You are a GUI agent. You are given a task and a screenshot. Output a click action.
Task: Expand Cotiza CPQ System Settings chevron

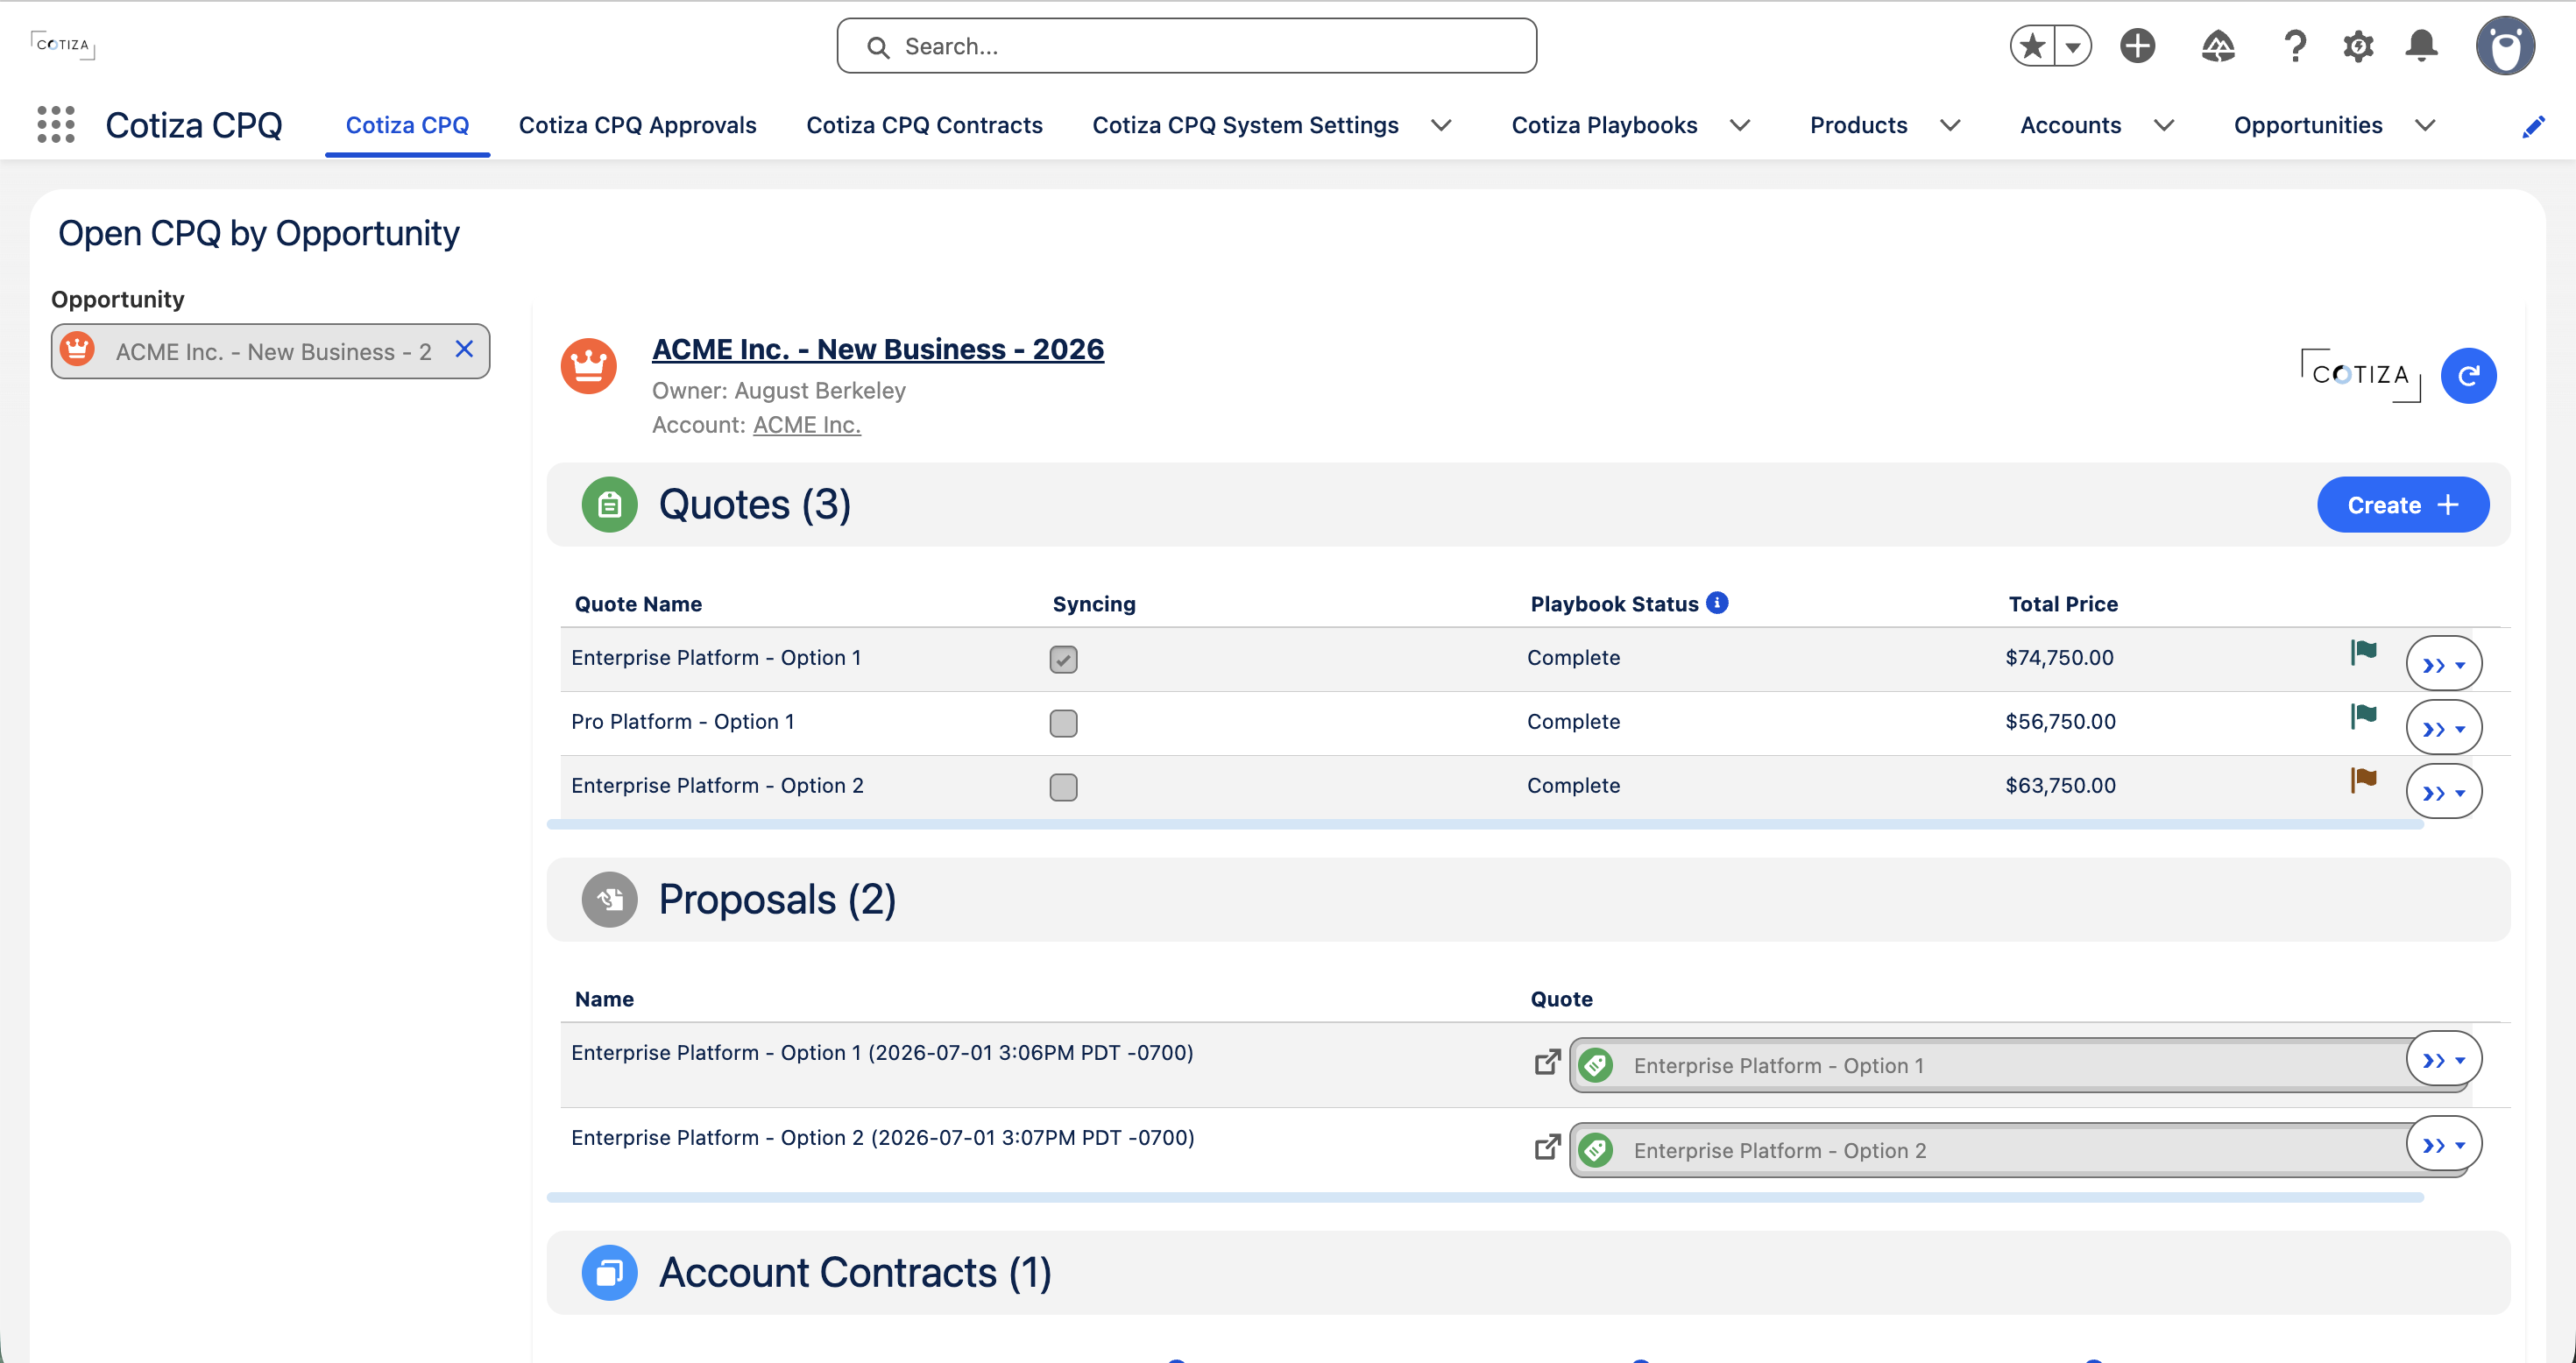pyautogui.click(x=1440, y=126)
